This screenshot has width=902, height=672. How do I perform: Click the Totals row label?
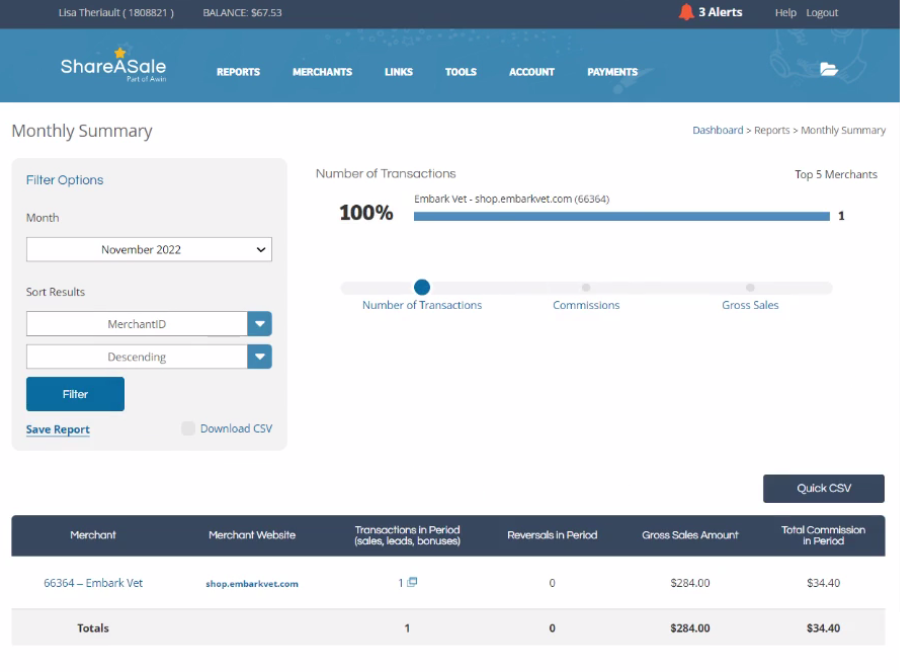pos(93,628)
